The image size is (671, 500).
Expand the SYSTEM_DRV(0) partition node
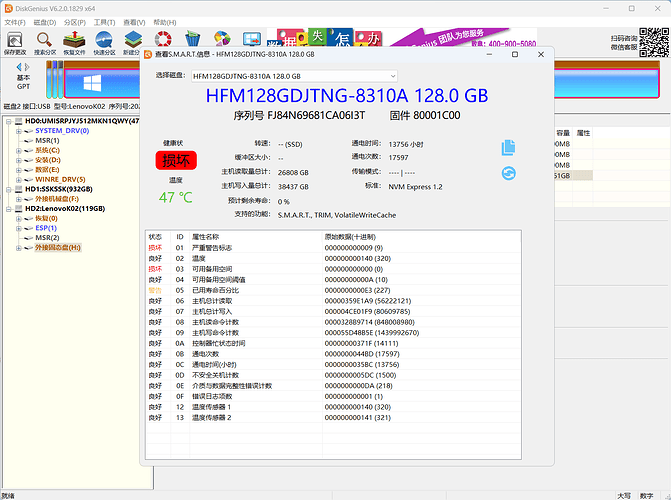point(18,131)
